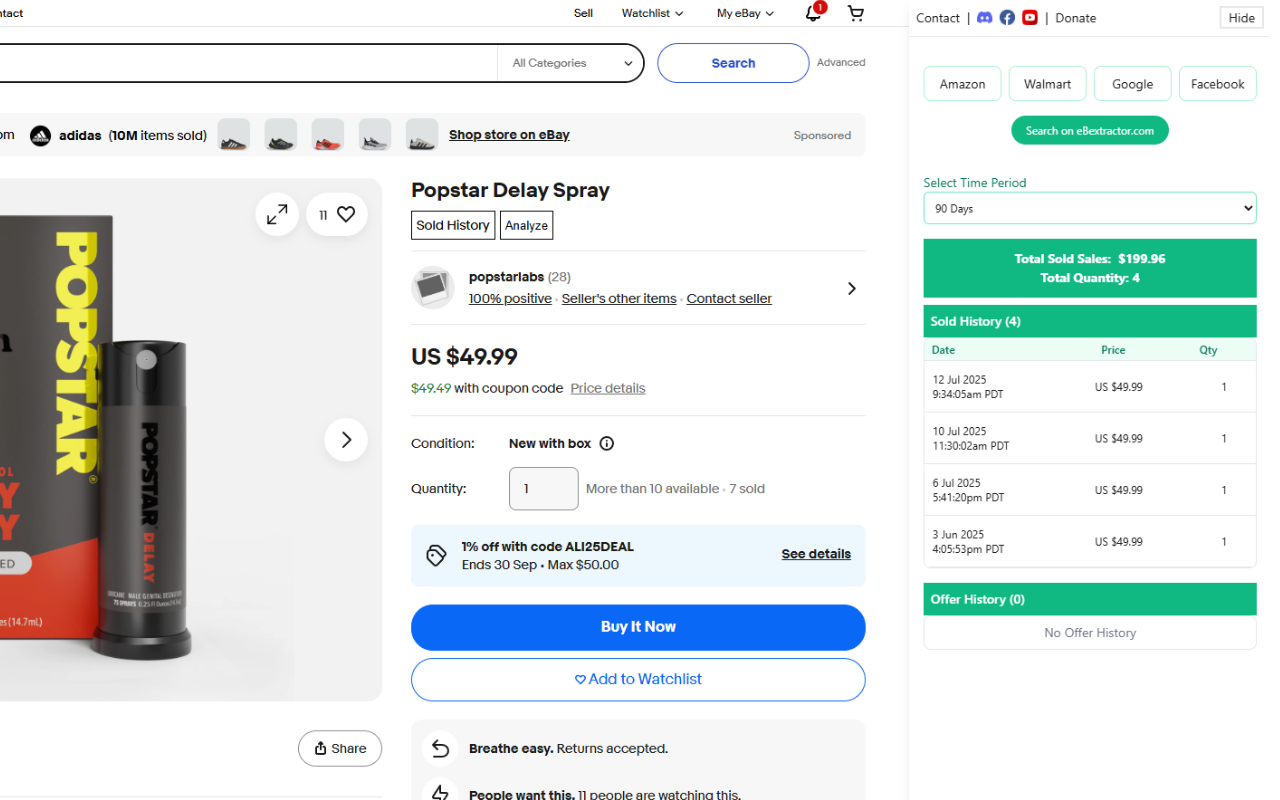Click the heart icon to watch item
Image resolution: width=1280 pixels, height=800 pixels.
tap(345, 213)
